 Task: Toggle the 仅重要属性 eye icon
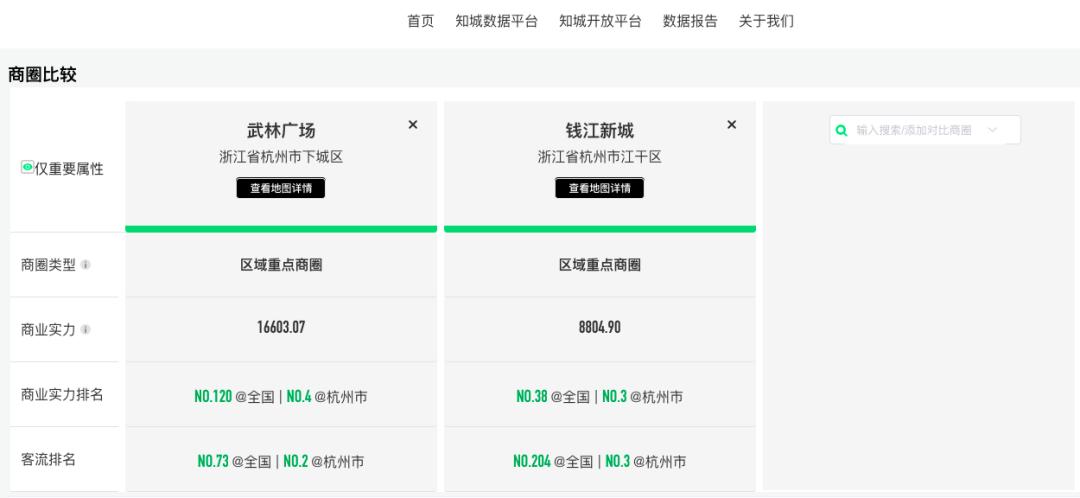[27, 167]
